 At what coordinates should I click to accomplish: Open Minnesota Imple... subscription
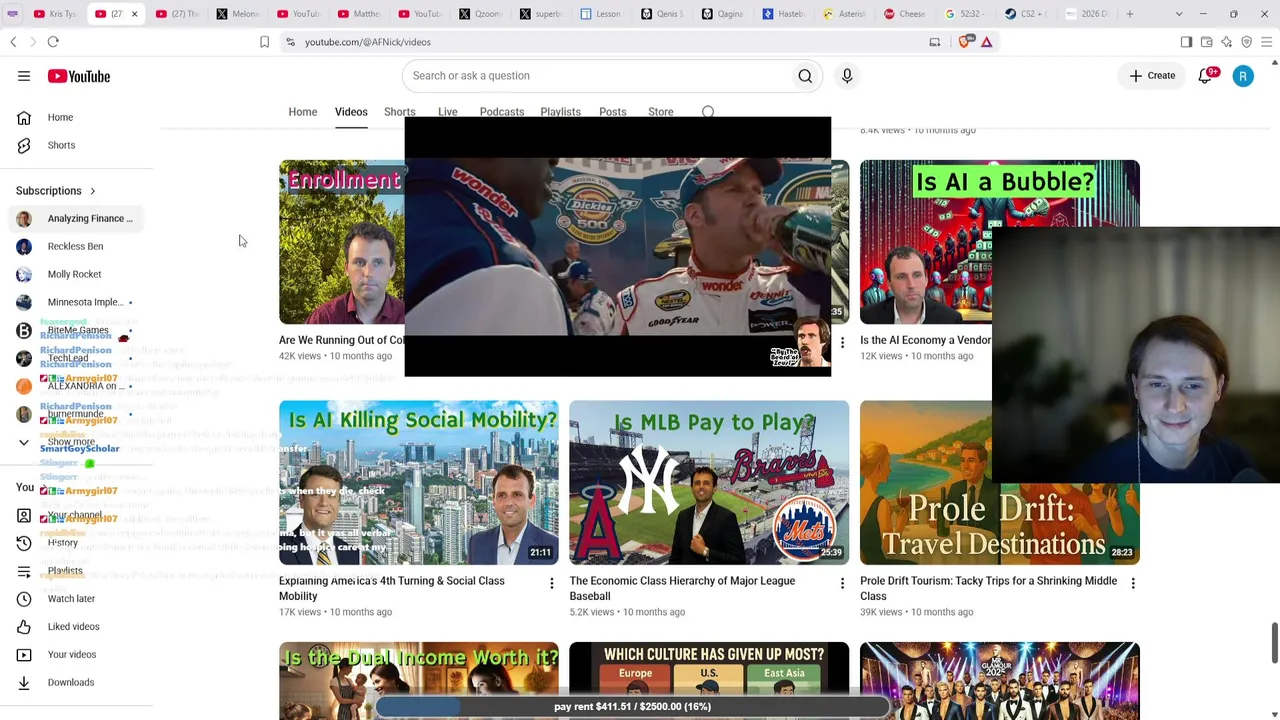tap(78, 303)
